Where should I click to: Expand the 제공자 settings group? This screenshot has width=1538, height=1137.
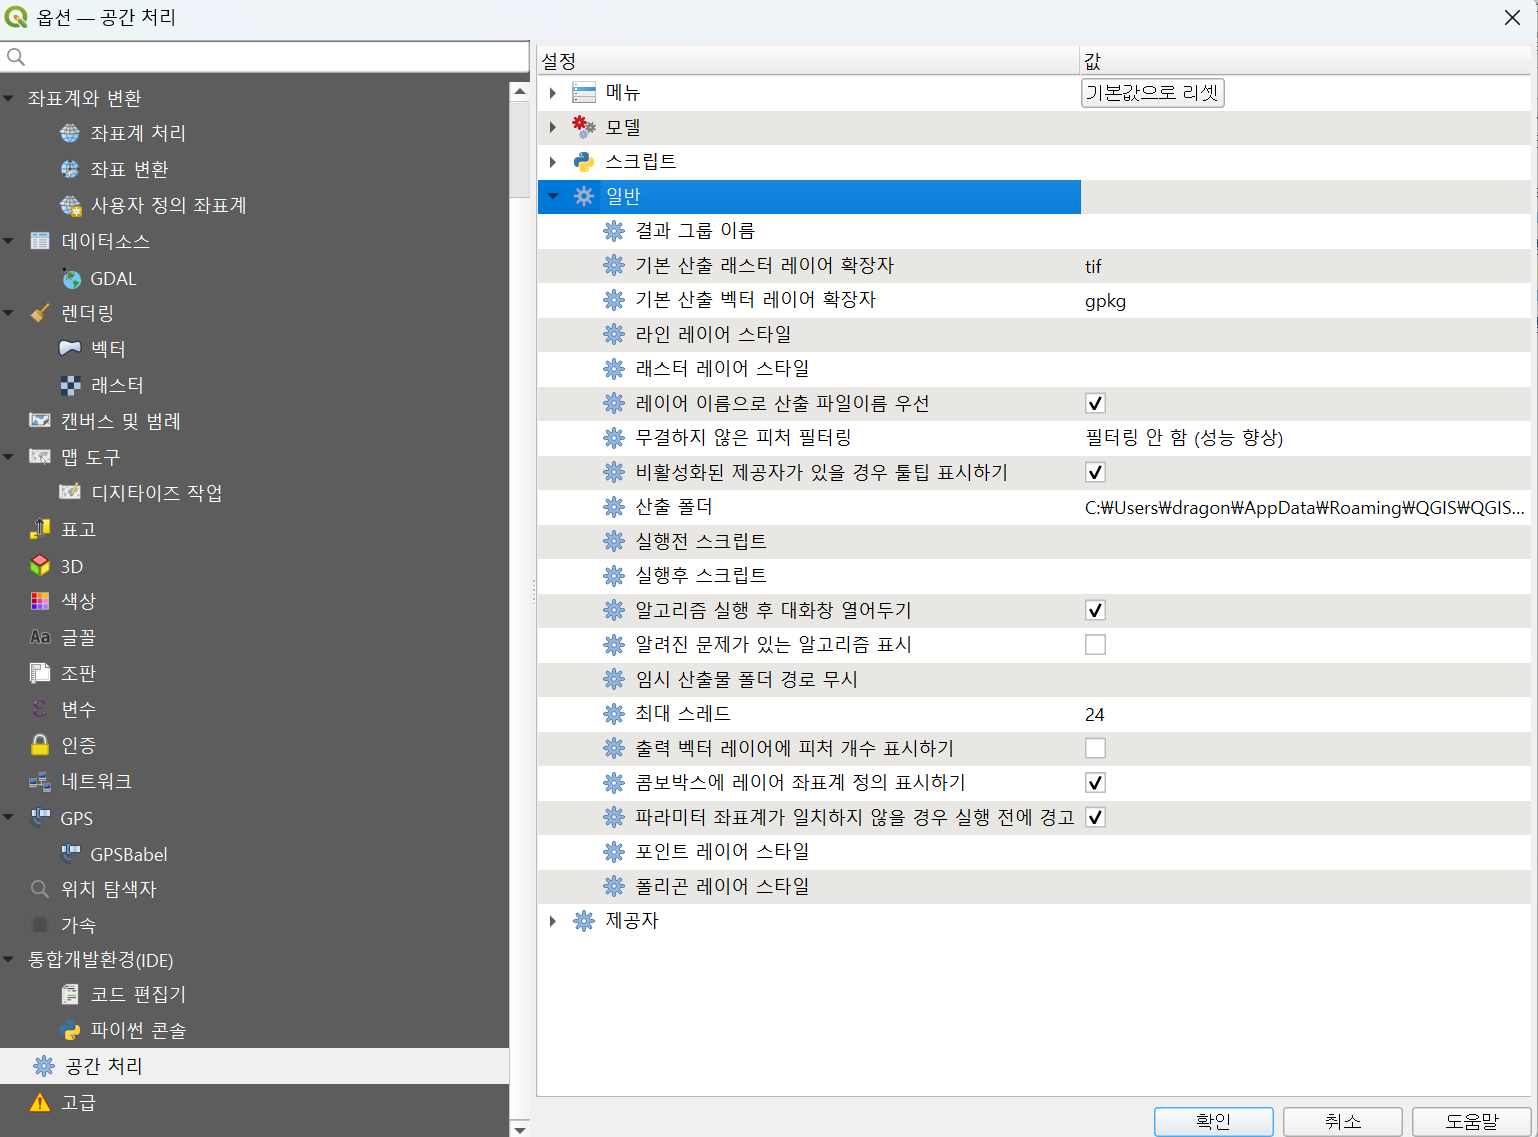click(553, 921)
